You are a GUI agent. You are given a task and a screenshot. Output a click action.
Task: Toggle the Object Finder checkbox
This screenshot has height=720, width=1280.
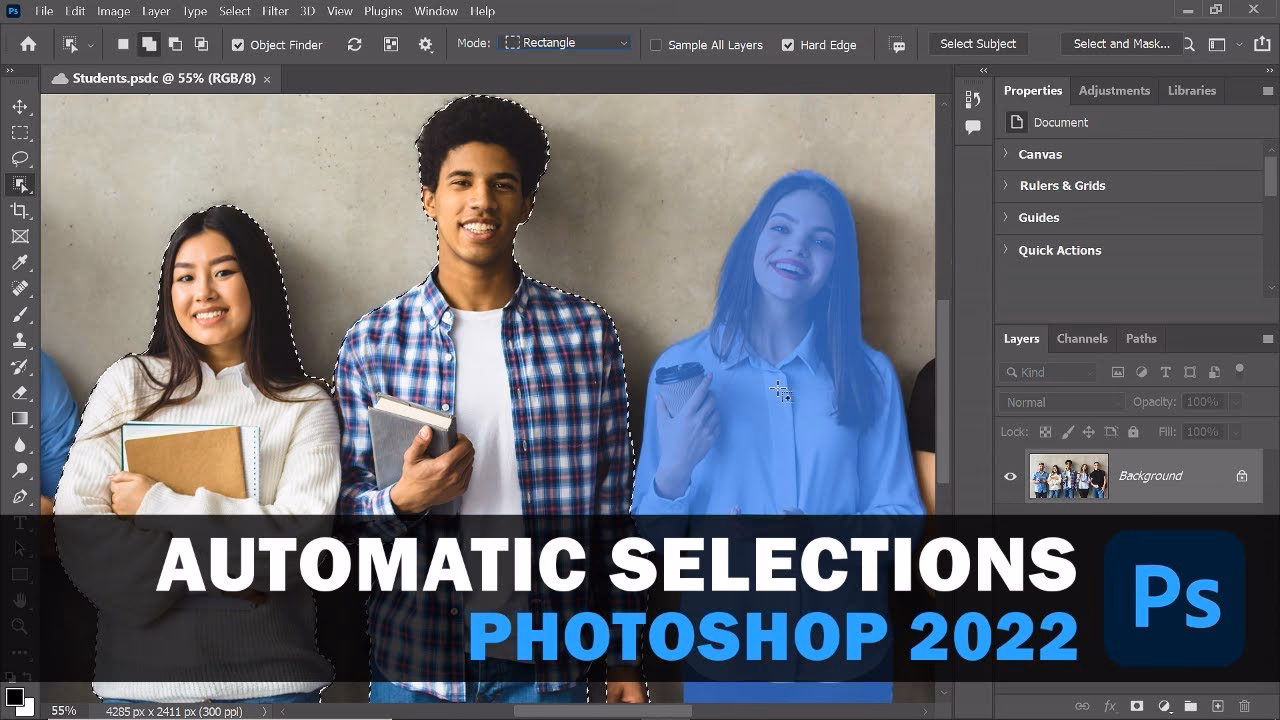click(238, 44)
